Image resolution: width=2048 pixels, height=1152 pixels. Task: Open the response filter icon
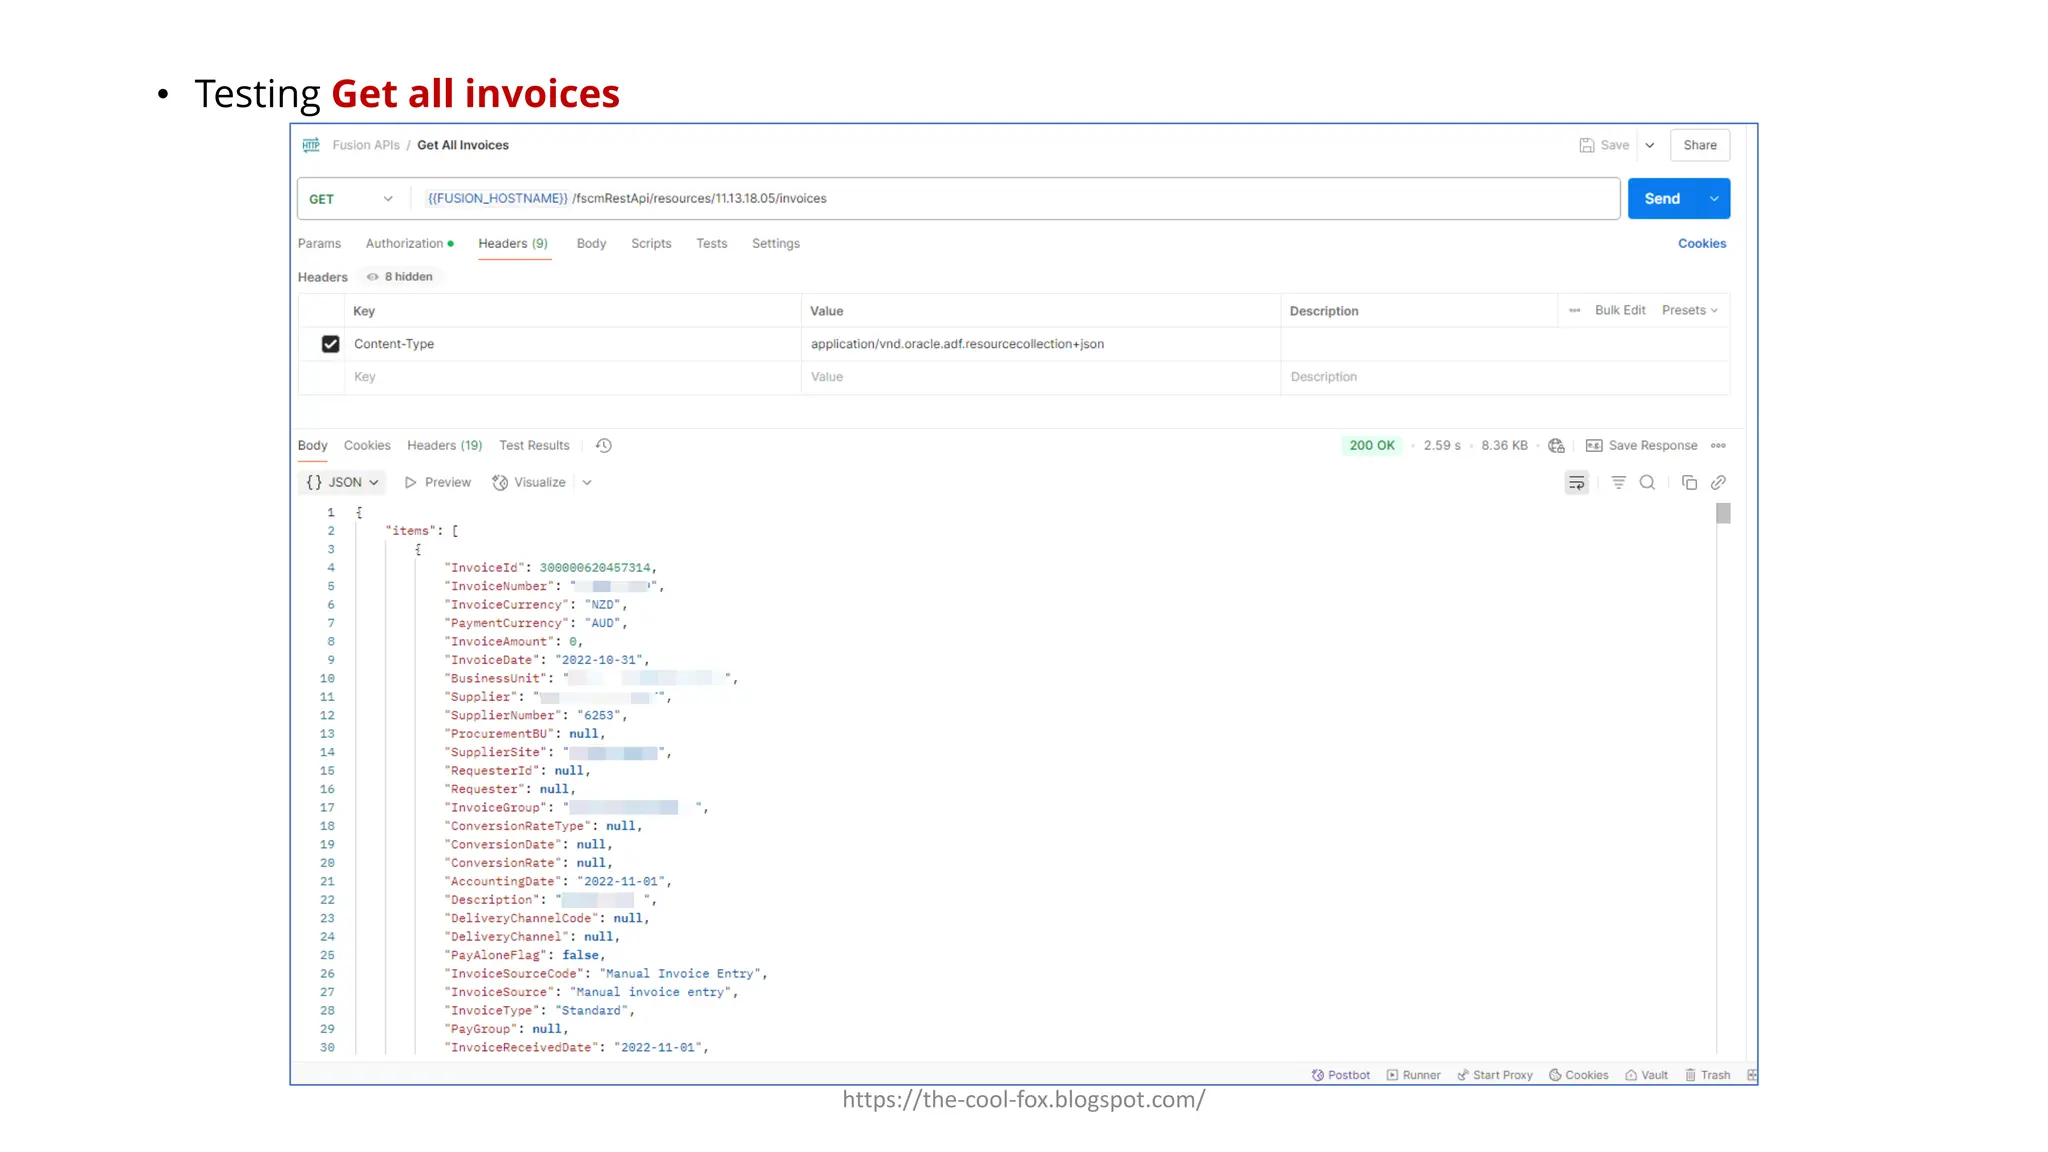tap(1618, 483)
